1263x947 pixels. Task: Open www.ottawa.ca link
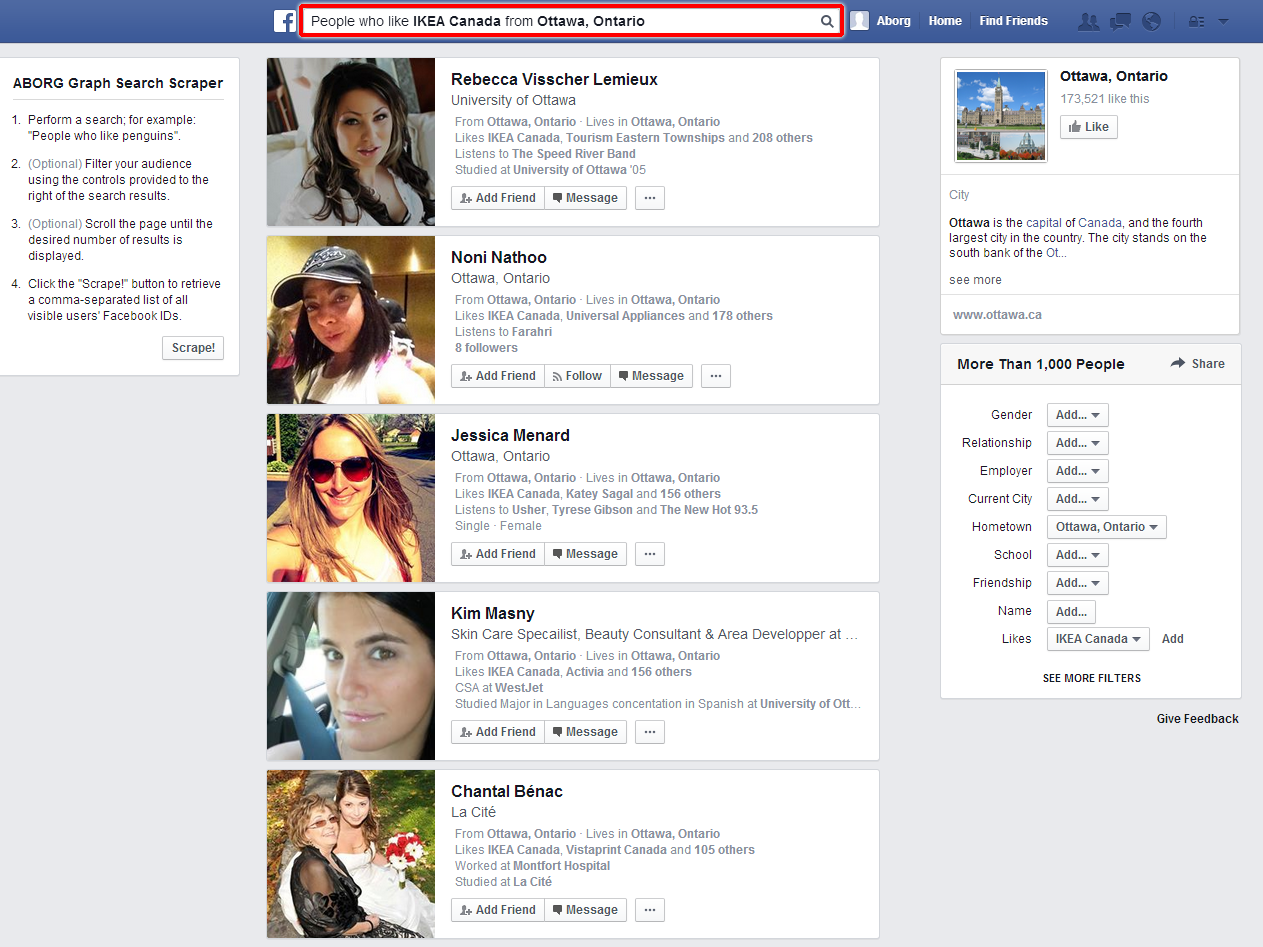[x=997, y=314]
